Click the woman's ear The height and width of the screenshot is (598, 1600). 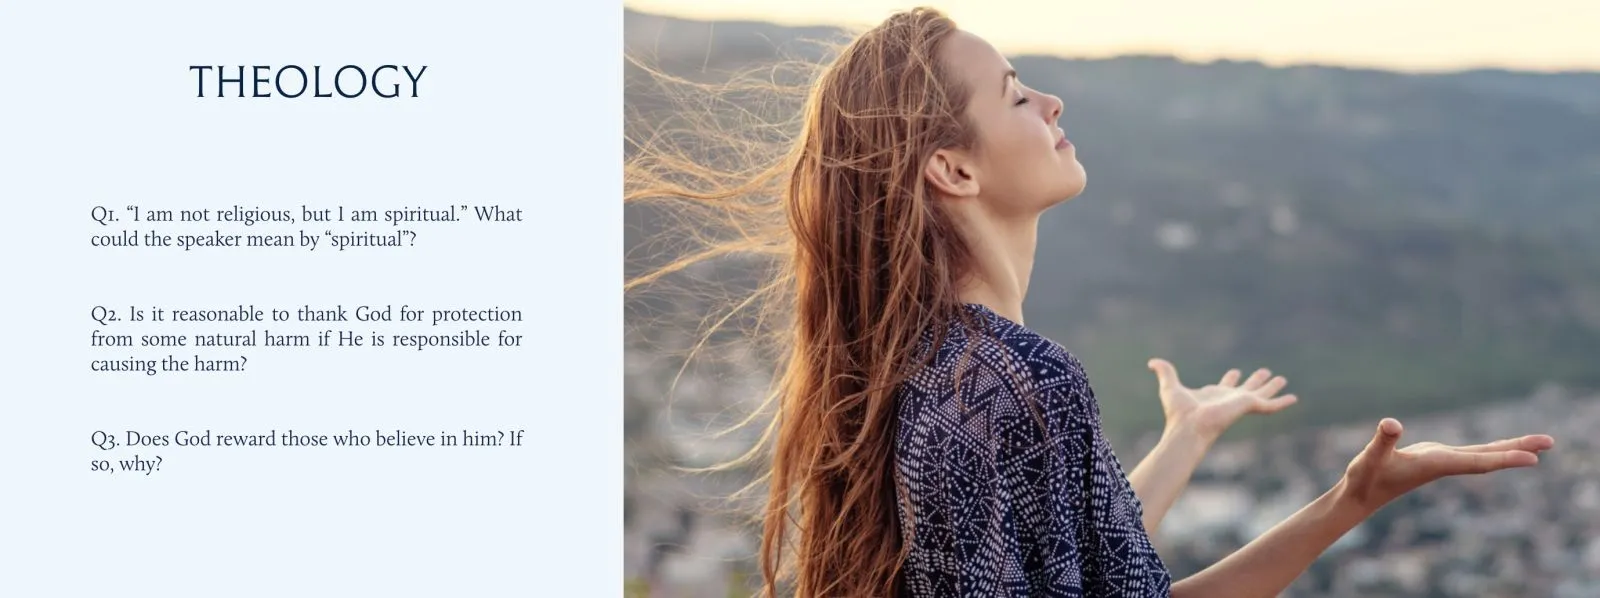(948, 172)
